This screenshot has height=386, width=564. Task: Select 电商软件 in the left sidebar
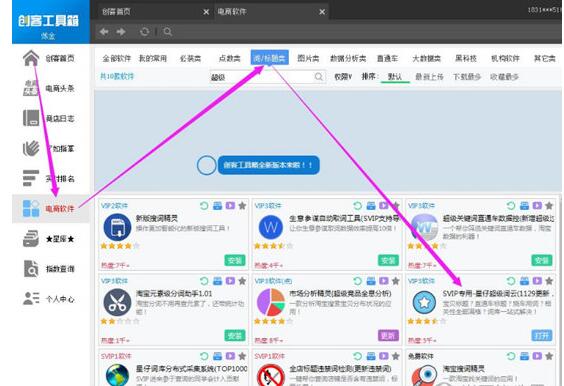tap(49, 209)
